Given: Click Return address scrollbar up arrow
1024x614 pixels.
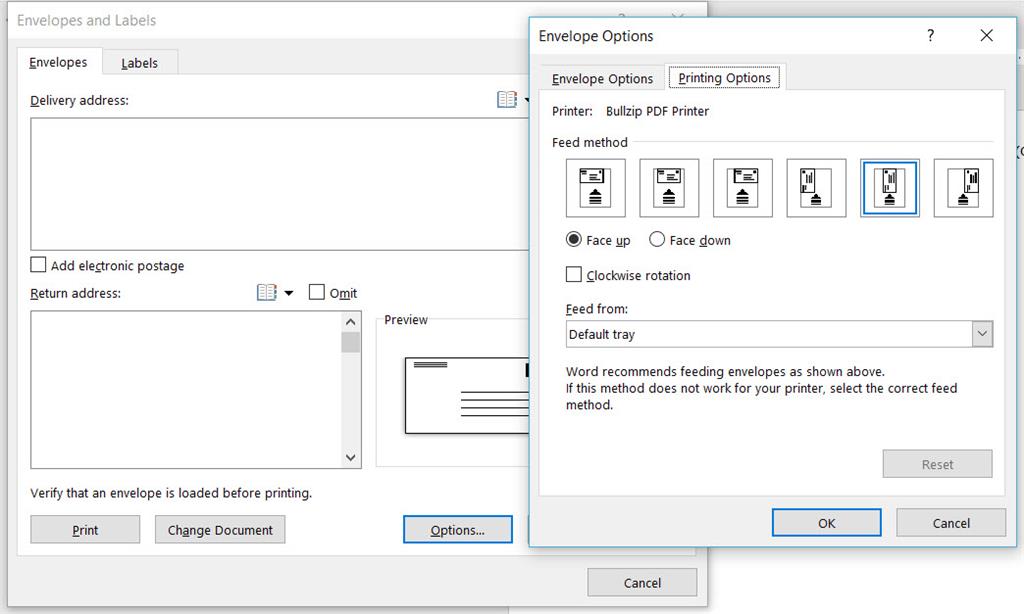Looking at the screenshot, I should (x=351, y=321).
